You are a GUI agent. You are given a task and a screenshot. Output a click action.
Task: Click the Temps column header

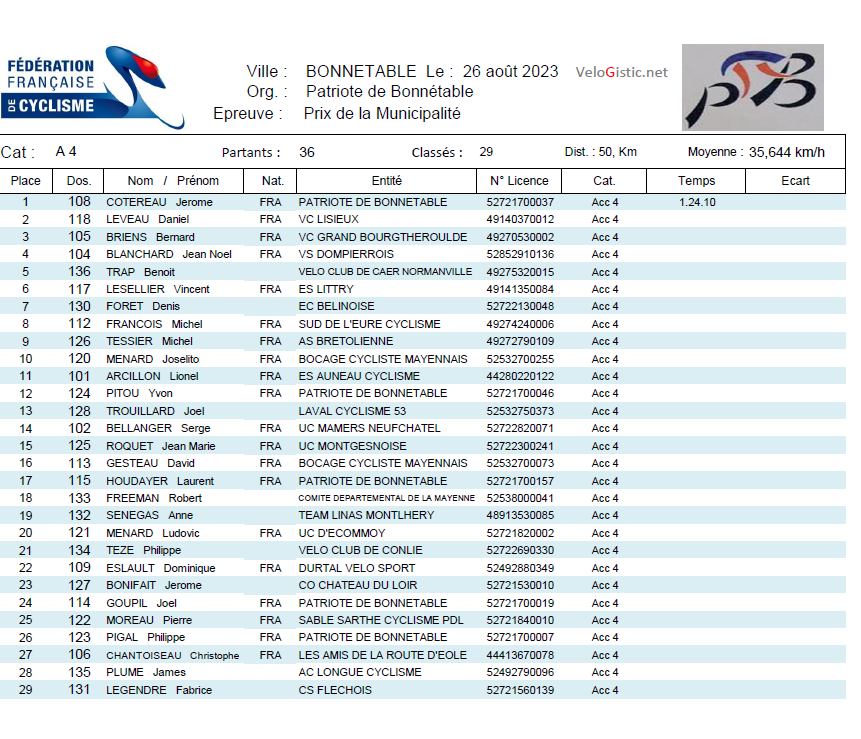point(696,181)
